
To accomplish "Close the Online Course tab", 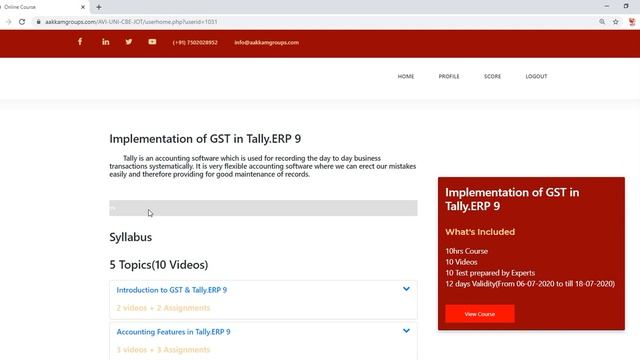I will pos(83,7).
